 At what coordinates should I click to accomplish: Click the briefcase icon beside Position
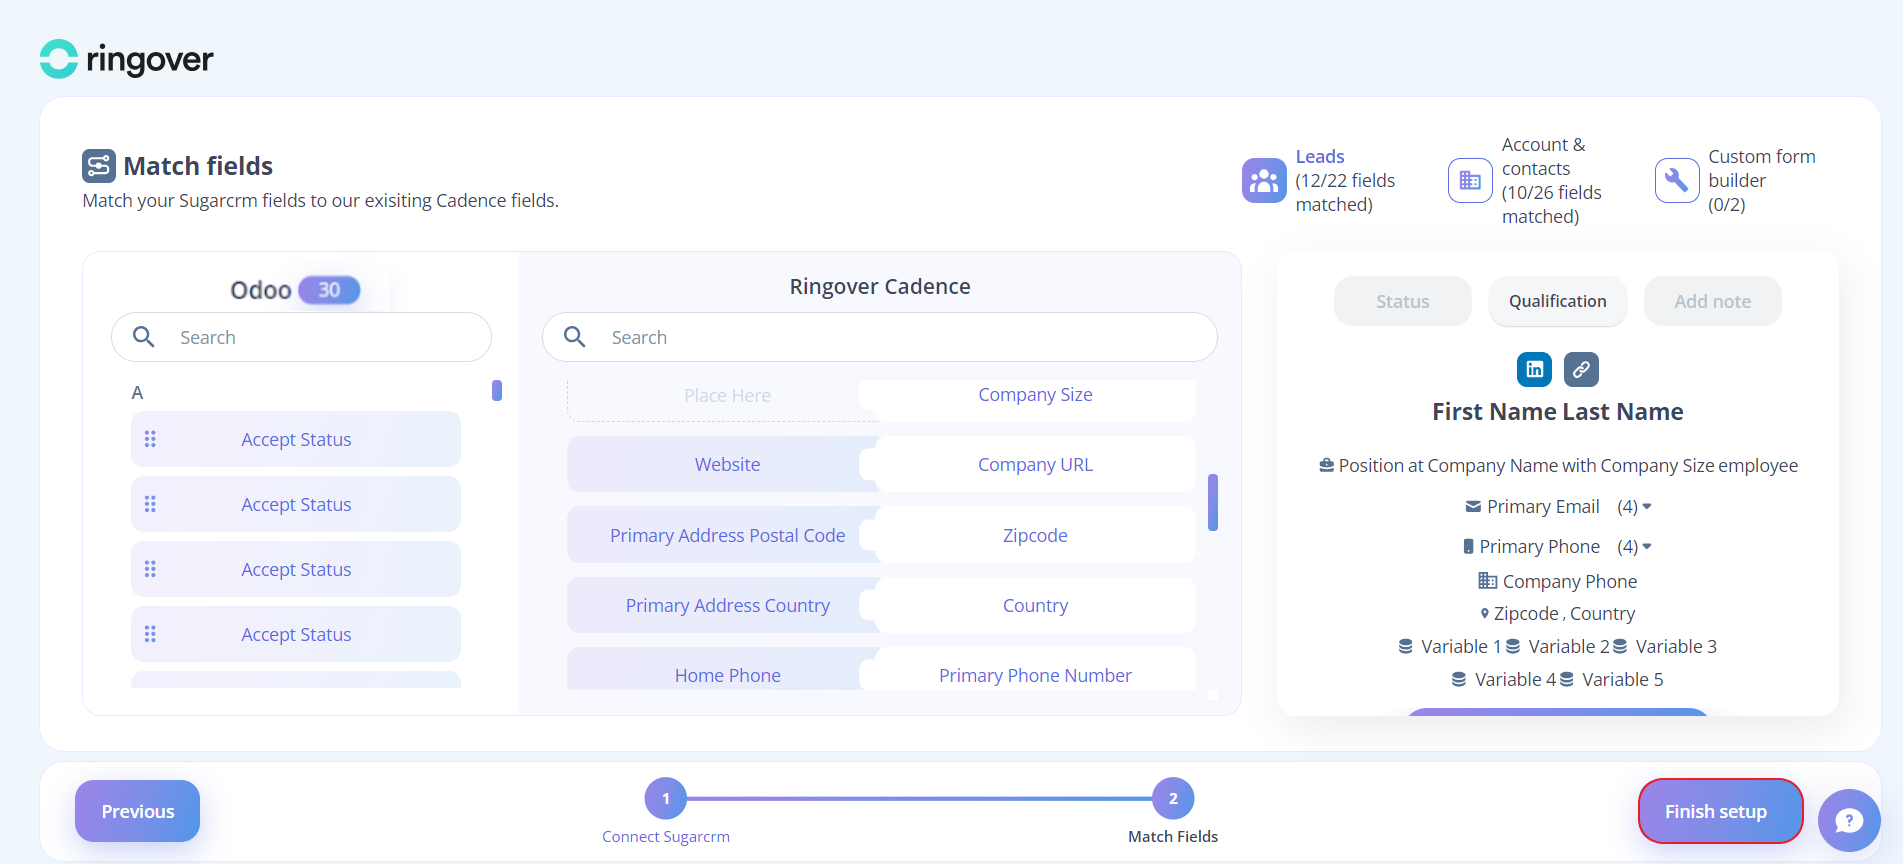pyautogui.click(x=1326, y=465)
